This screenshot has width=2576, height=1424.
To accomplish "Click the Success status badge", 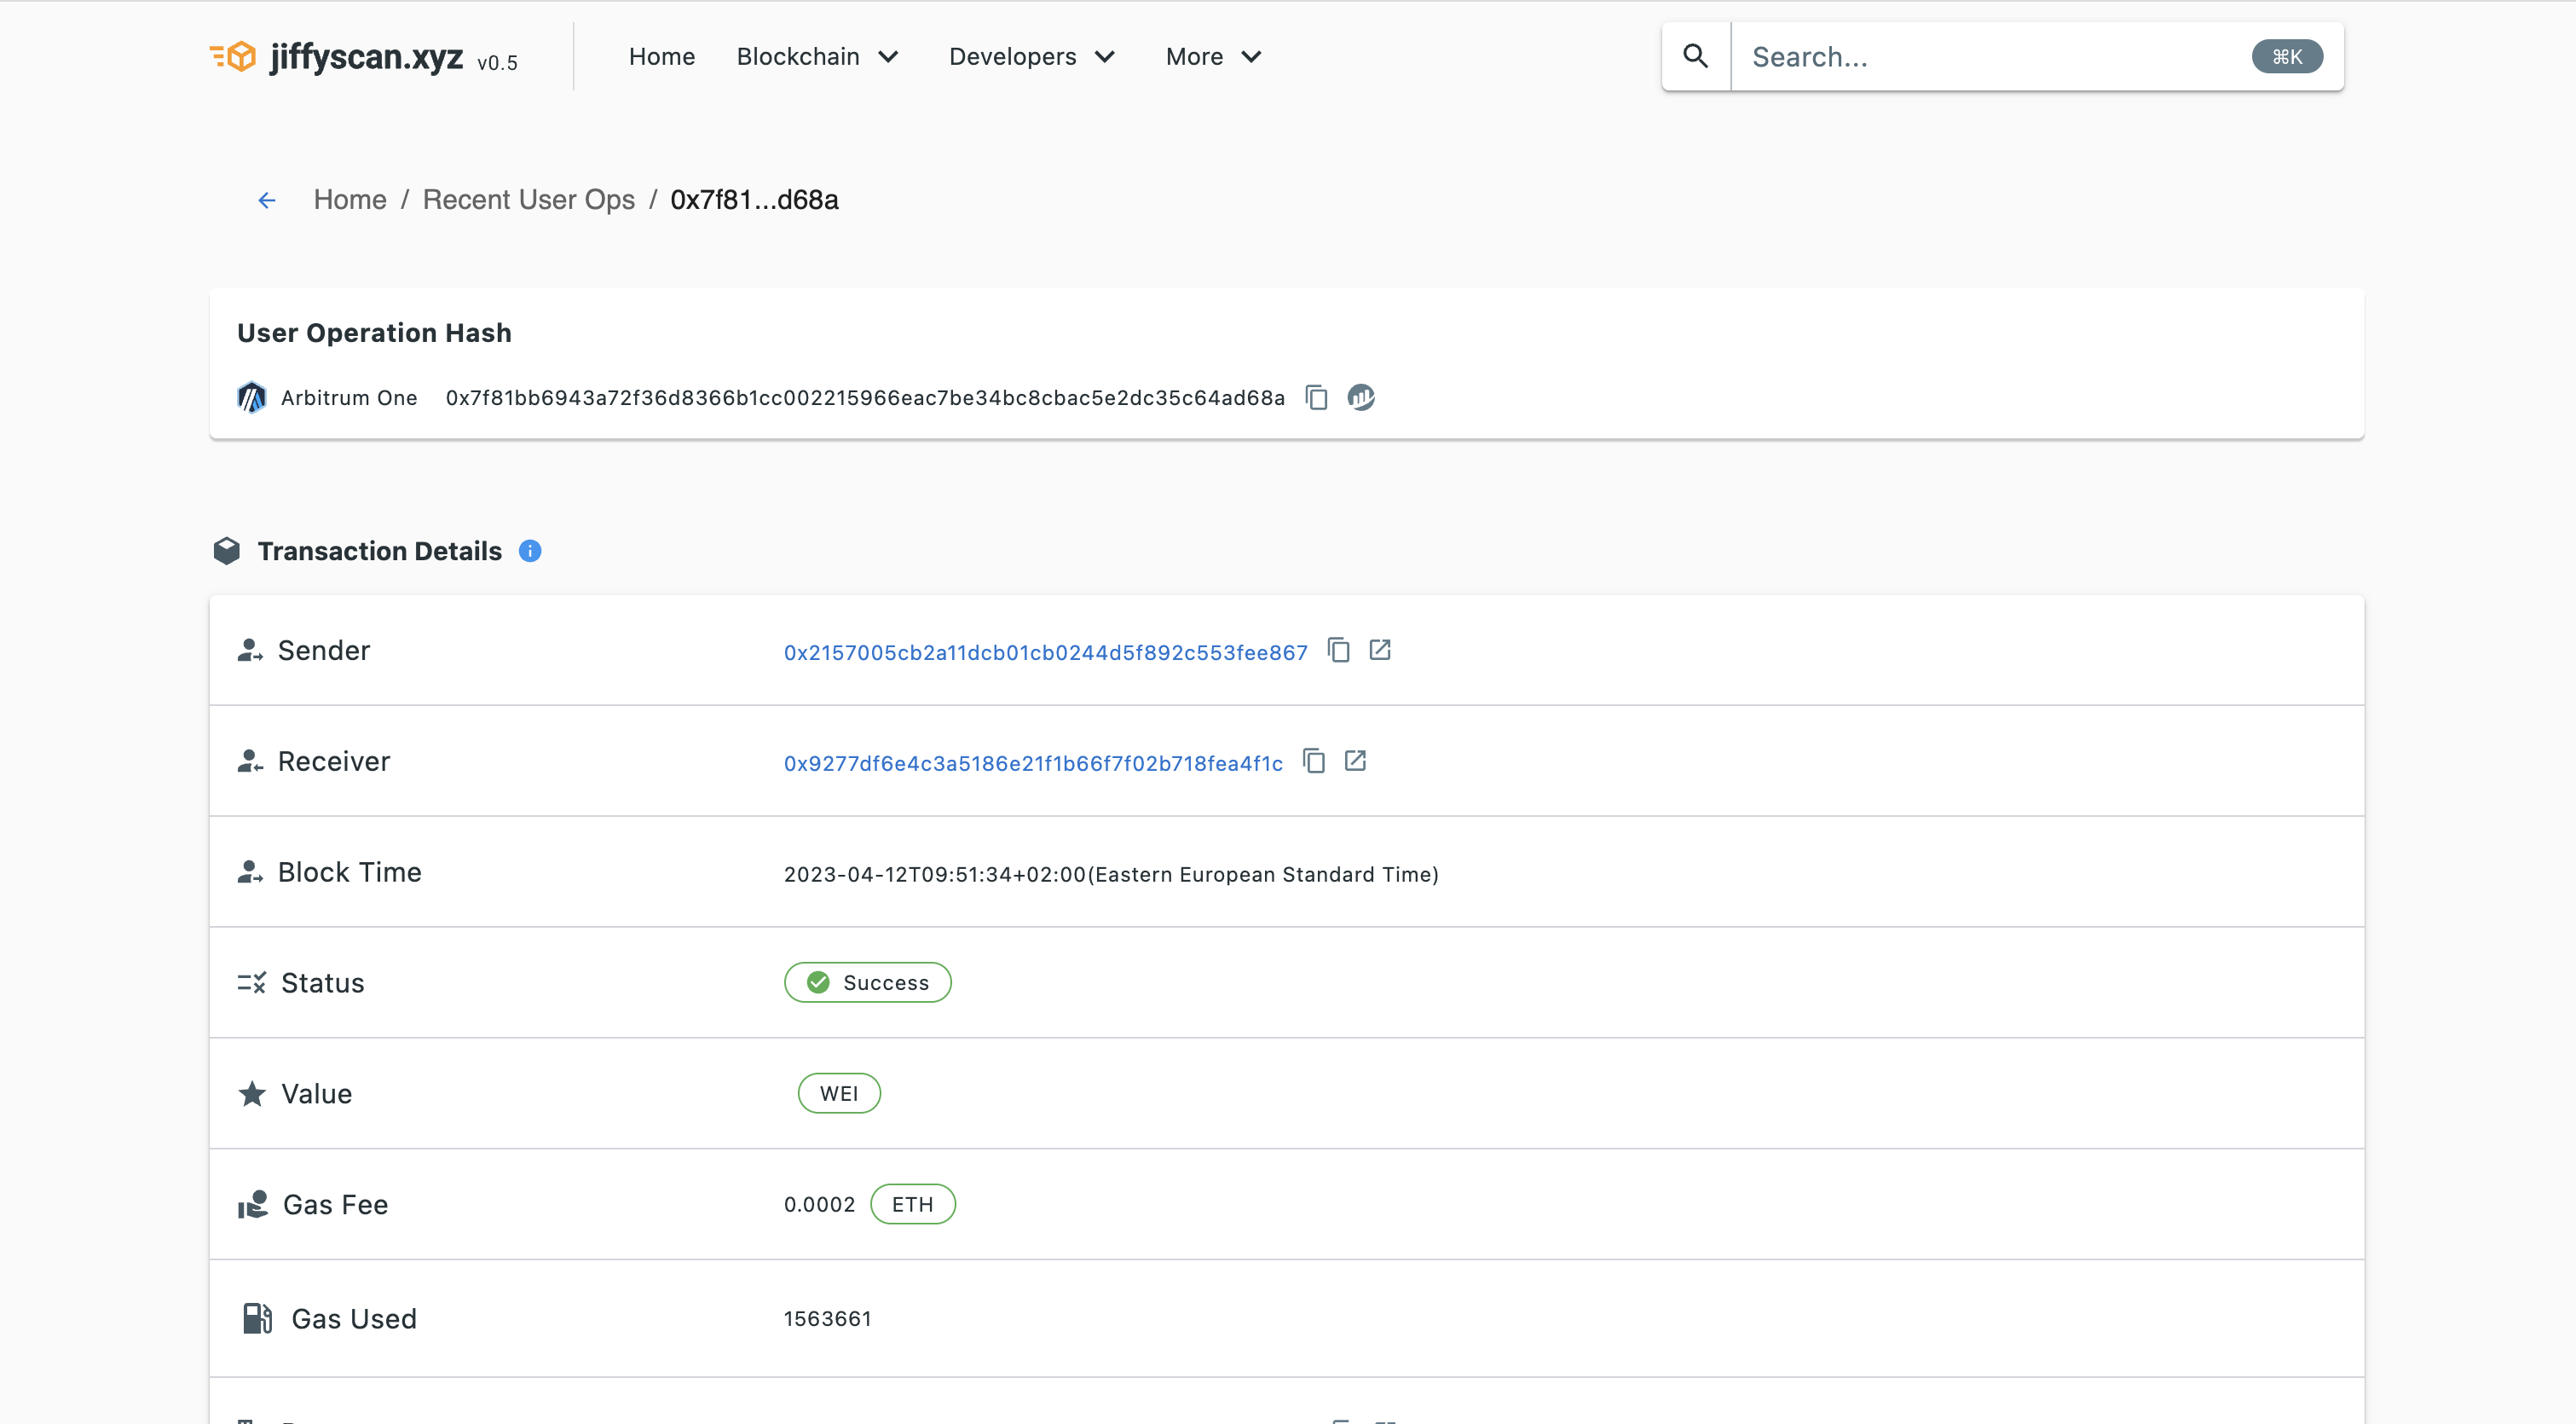I will [x=867, y=982].
